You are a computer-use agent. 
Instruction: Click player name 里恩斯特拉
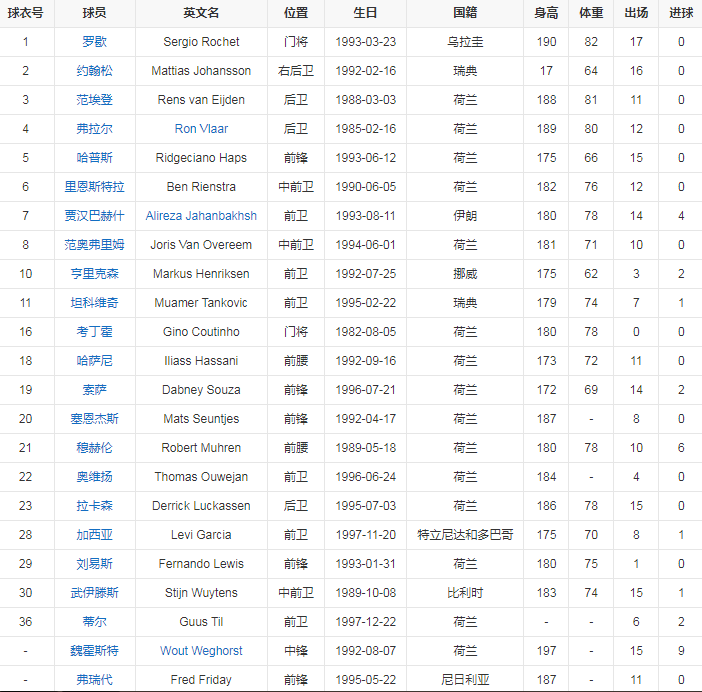coord(94,187)
